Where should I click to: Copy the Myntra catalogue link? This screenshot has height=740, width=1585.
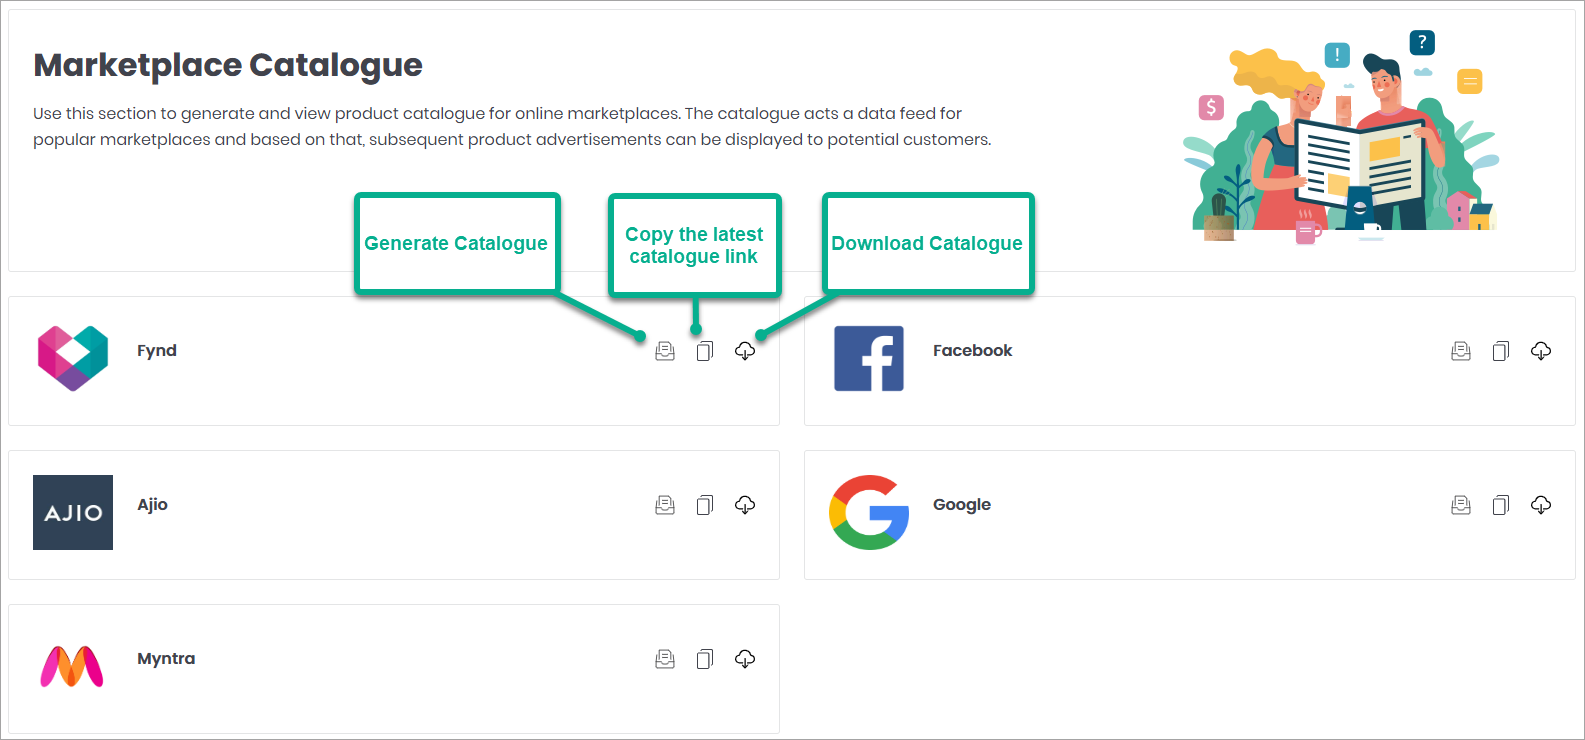point(705,659)
